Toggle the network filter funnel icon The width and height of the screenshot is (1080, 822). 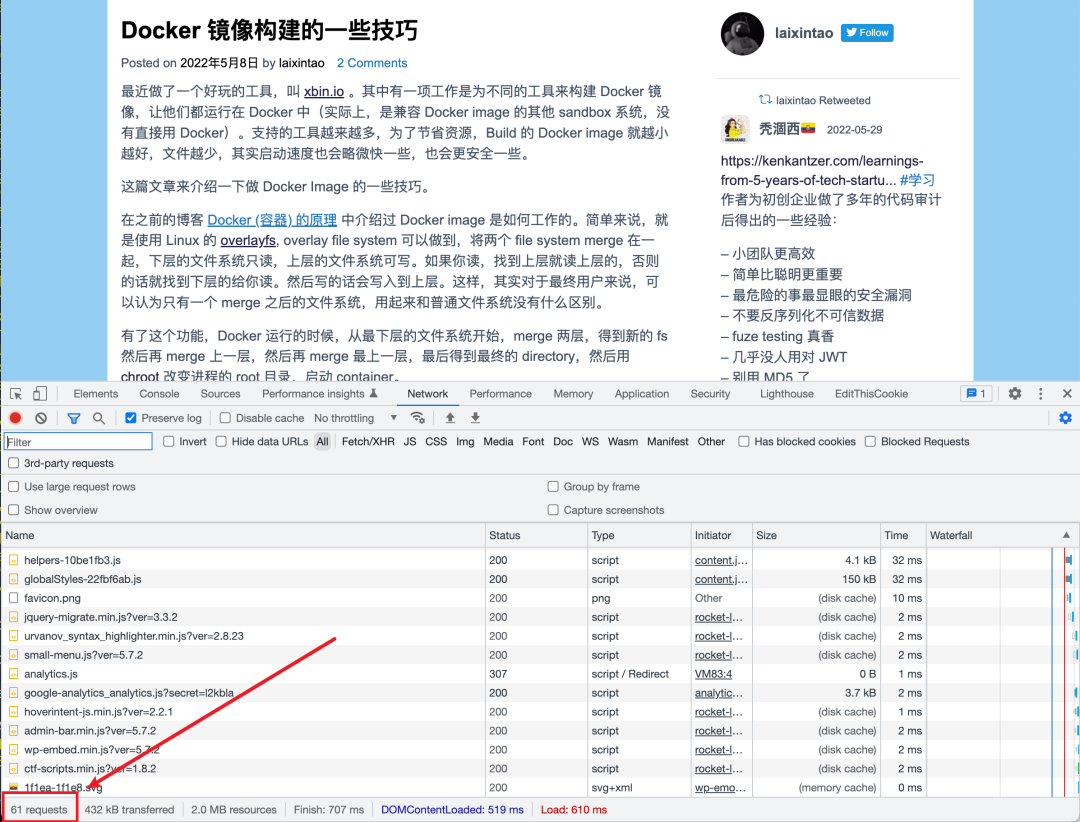tap(74, 418)
